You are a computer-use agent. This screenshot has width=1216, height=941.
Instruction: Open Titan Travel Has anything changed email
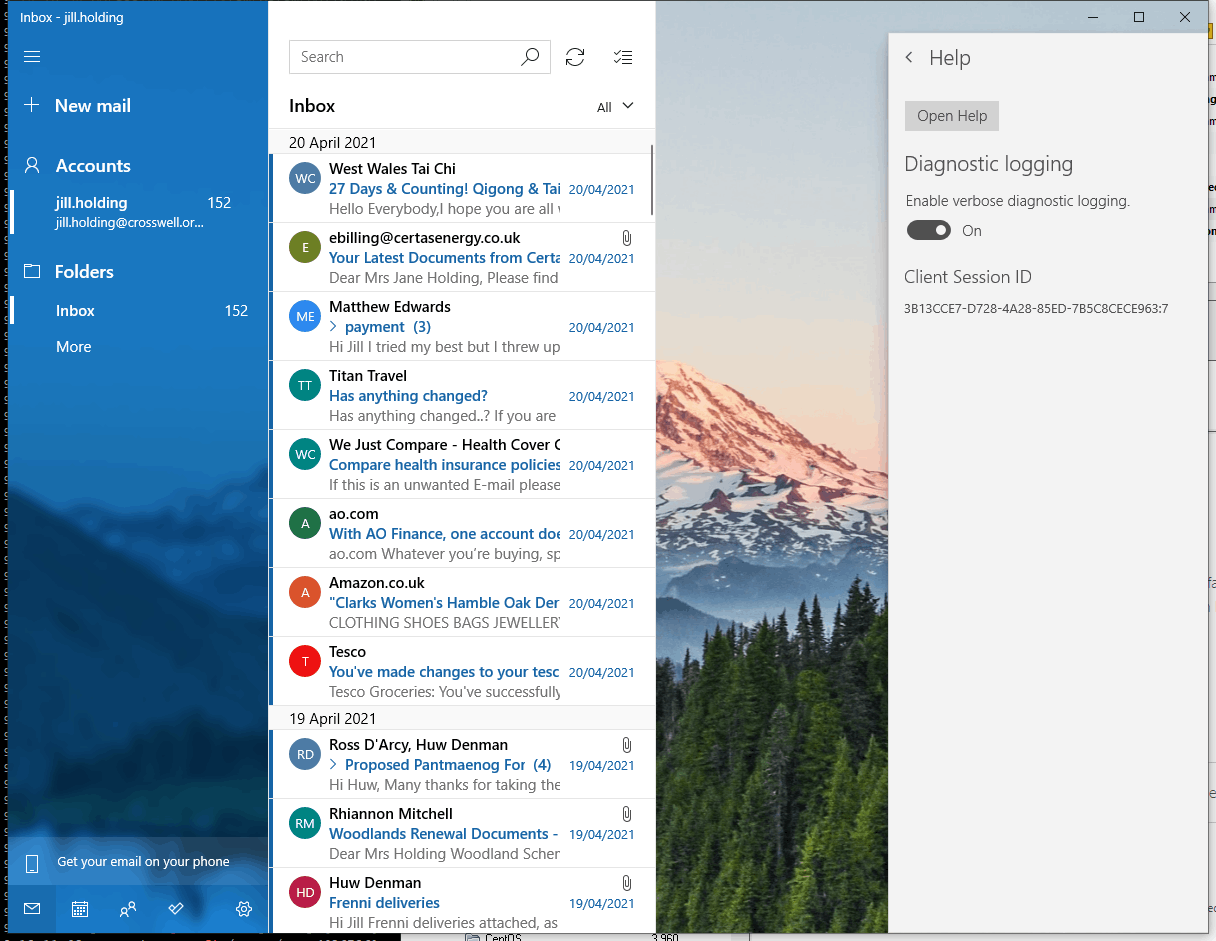tap(462, 395)
